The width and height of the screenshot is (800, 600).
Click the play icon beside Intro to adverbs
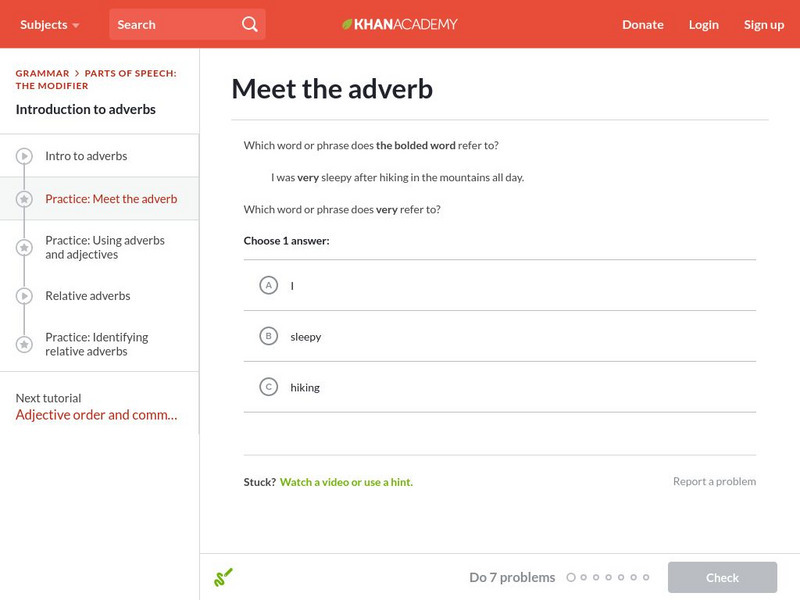[22, 155]
